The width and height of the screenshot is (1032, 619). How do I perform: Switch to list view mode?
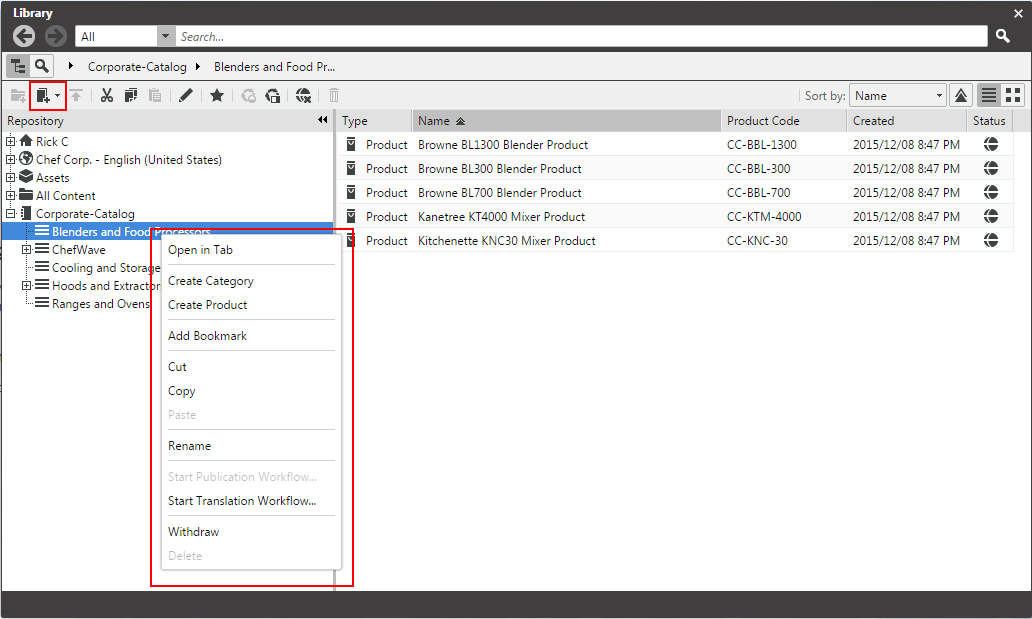pyautogui.click(x=988, y=96)
